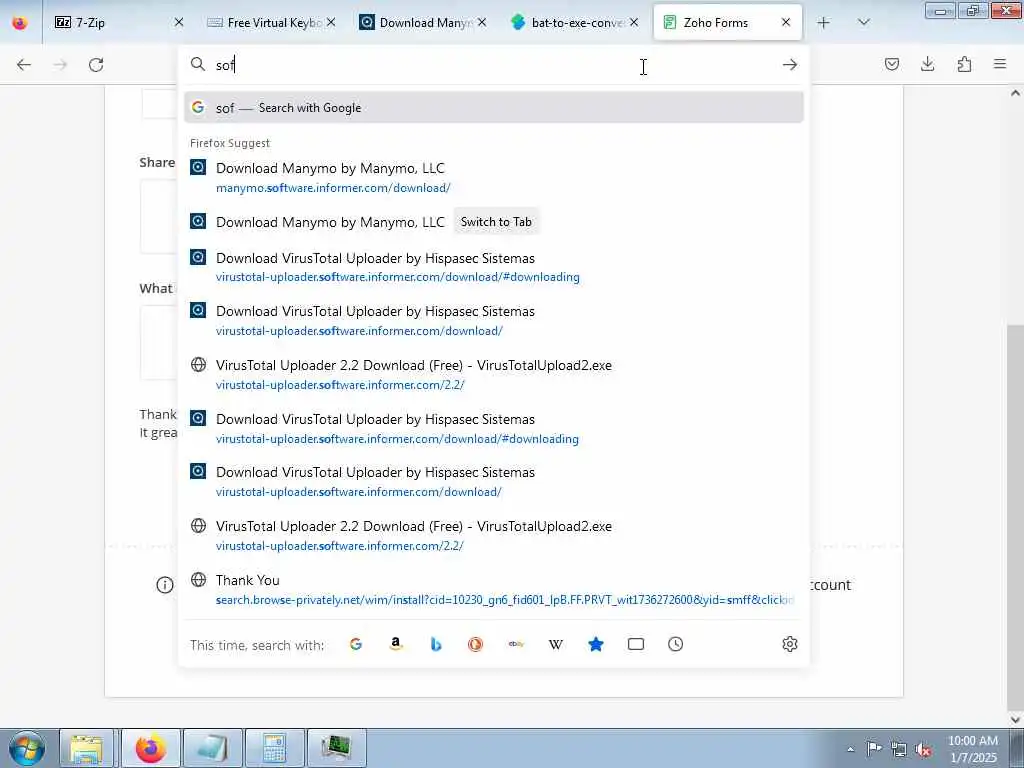Search this time with Amazon
Screen dimensions: 1024x768
(x=396, y=645)
